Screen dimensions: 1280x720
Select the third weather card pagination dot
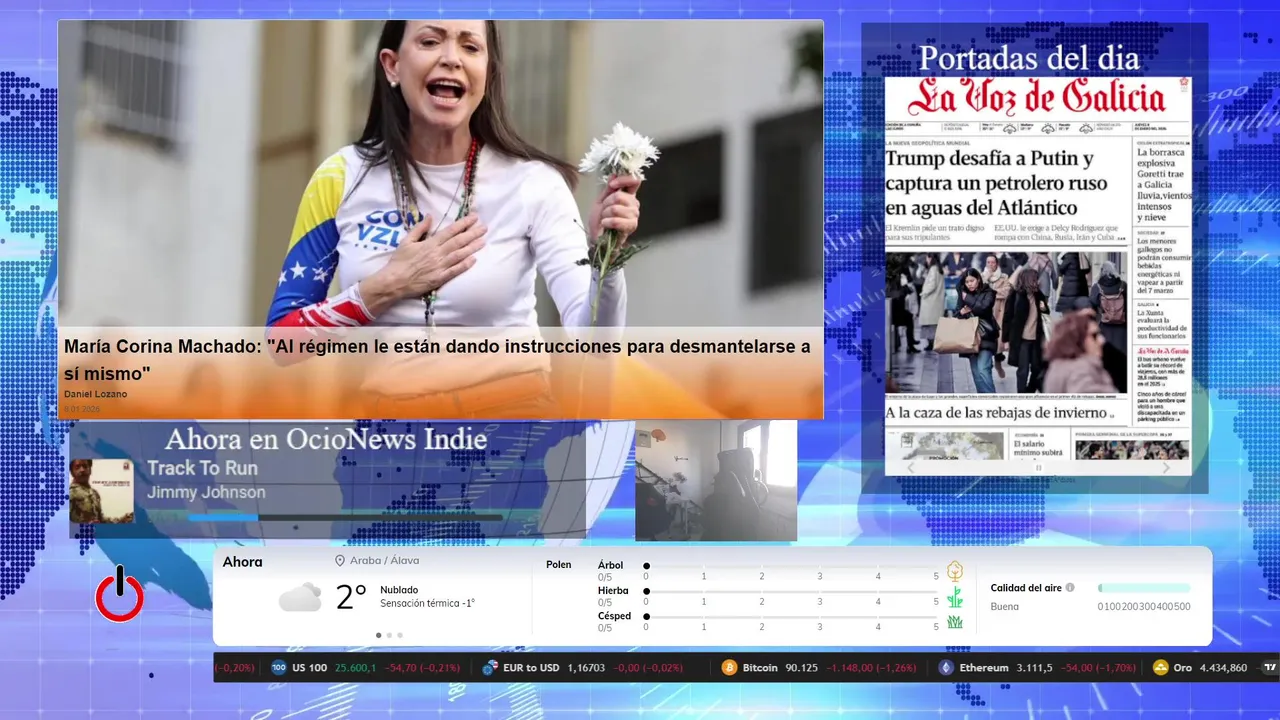coord(400,635)
